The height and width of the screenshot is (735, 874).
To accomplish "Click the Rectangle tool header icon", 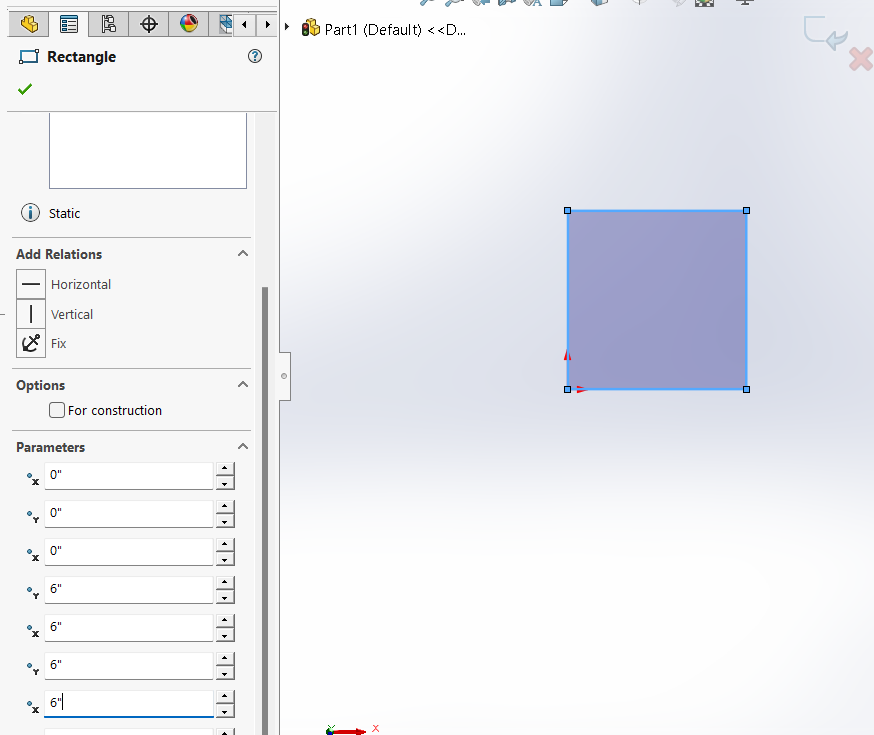I will click(29, 56).
